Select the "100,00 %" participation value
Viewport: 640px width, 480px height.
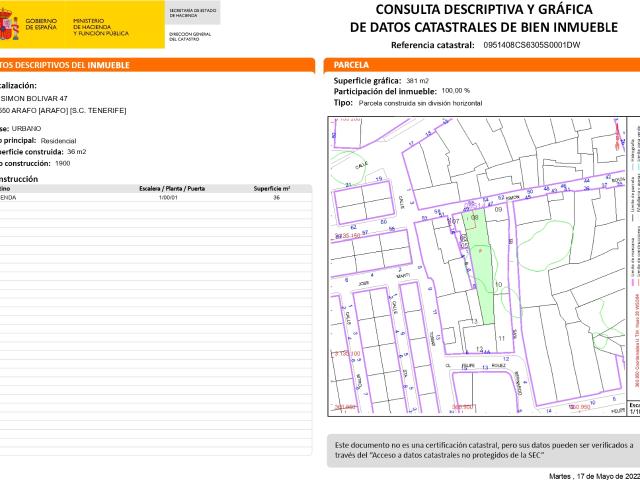456,91
